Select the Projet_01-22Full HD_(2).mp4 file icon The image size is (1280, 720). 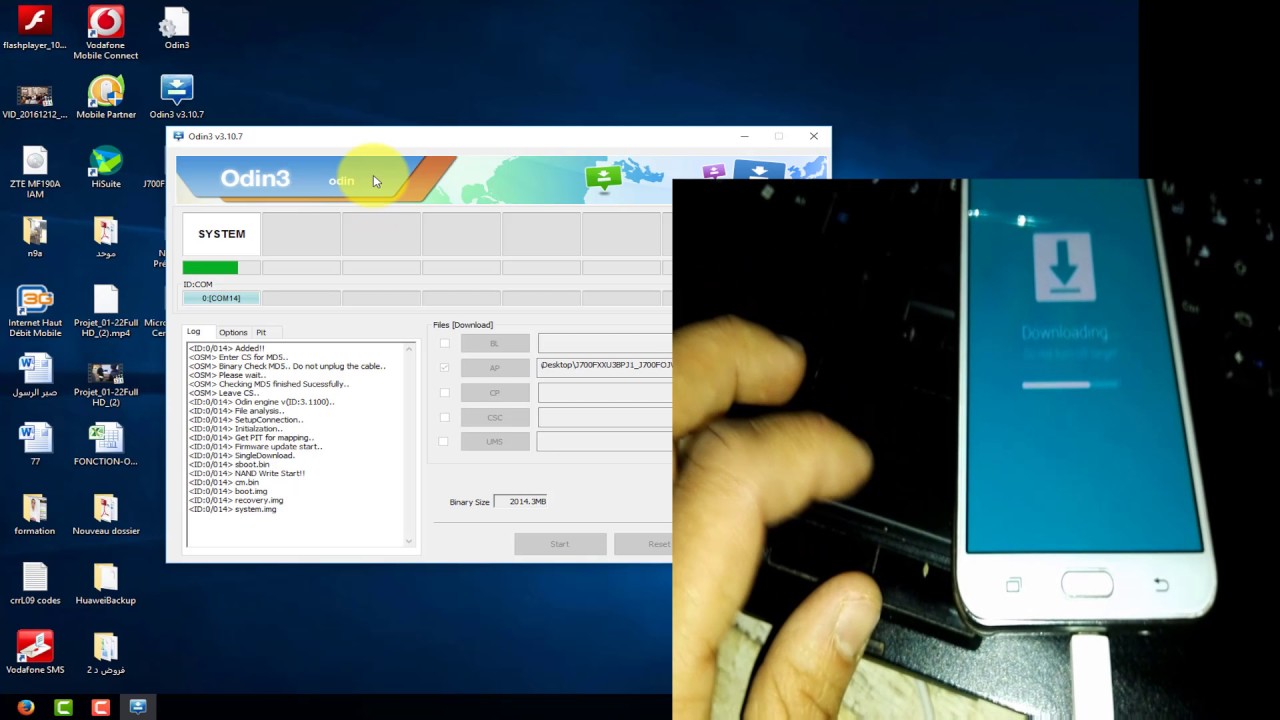(105, 311)
